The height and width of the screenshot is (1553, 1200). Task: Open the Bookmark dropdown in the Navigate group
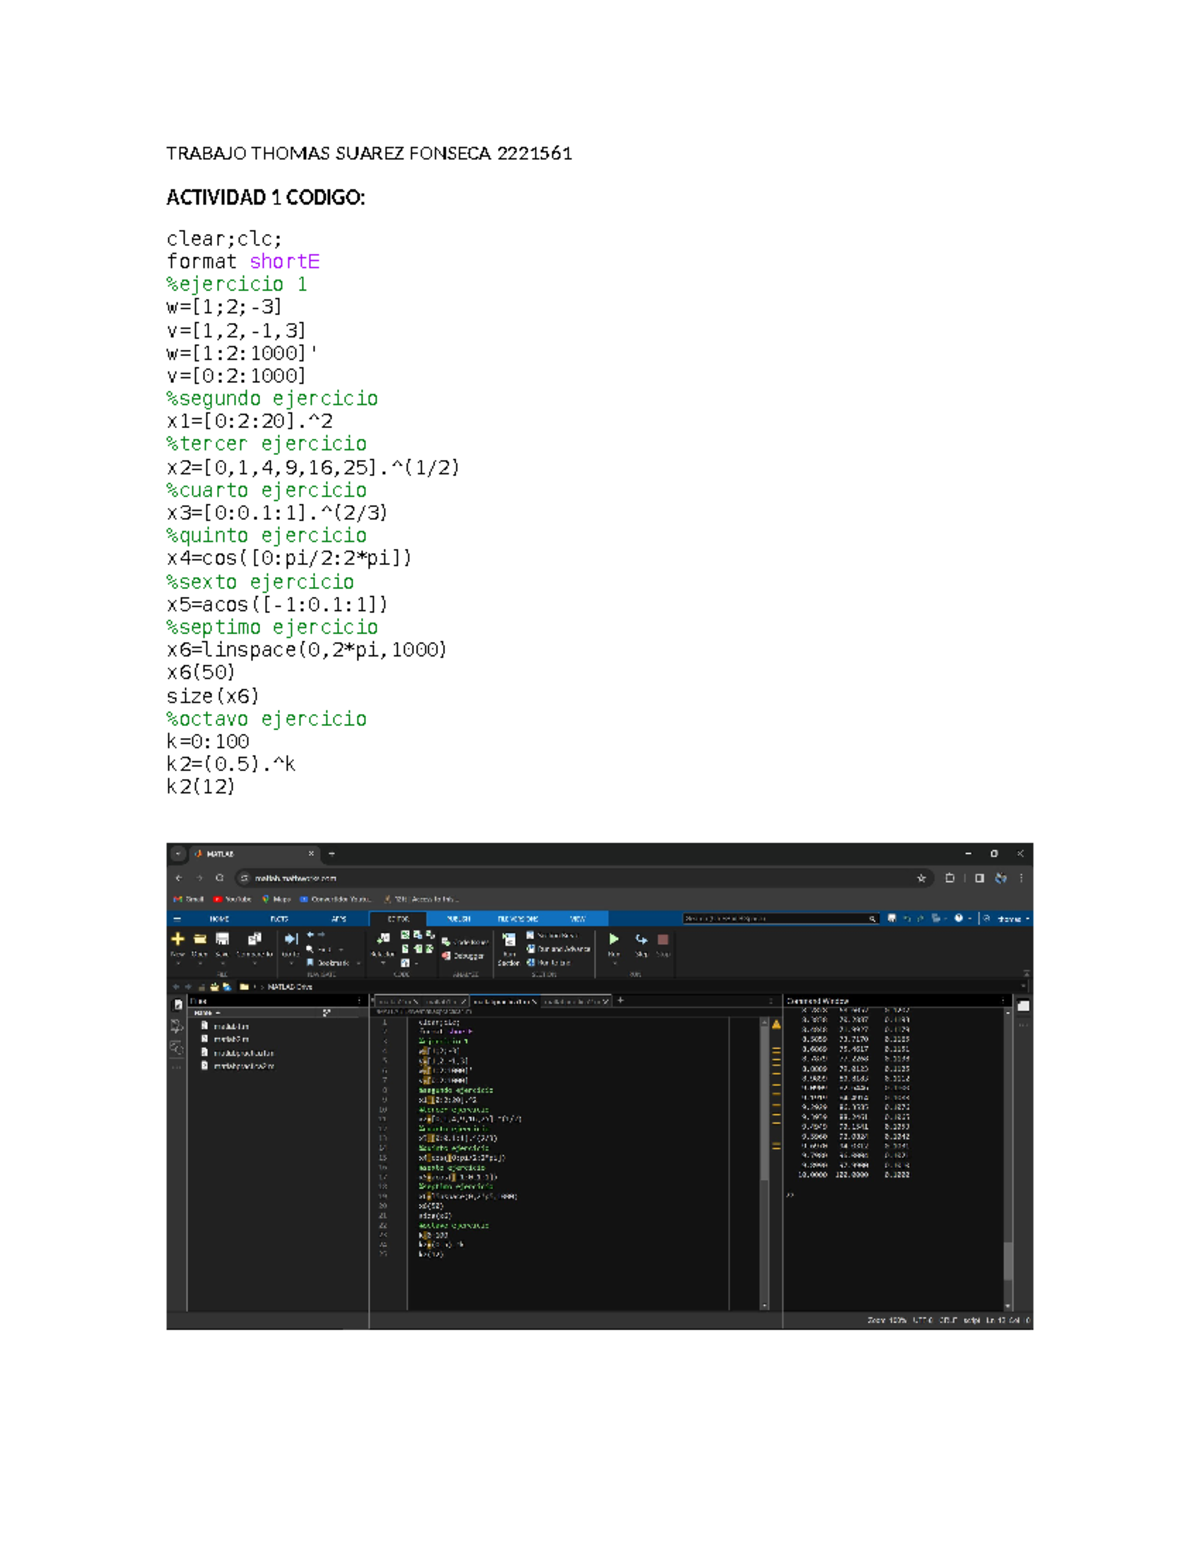click(x=332, y=963)
